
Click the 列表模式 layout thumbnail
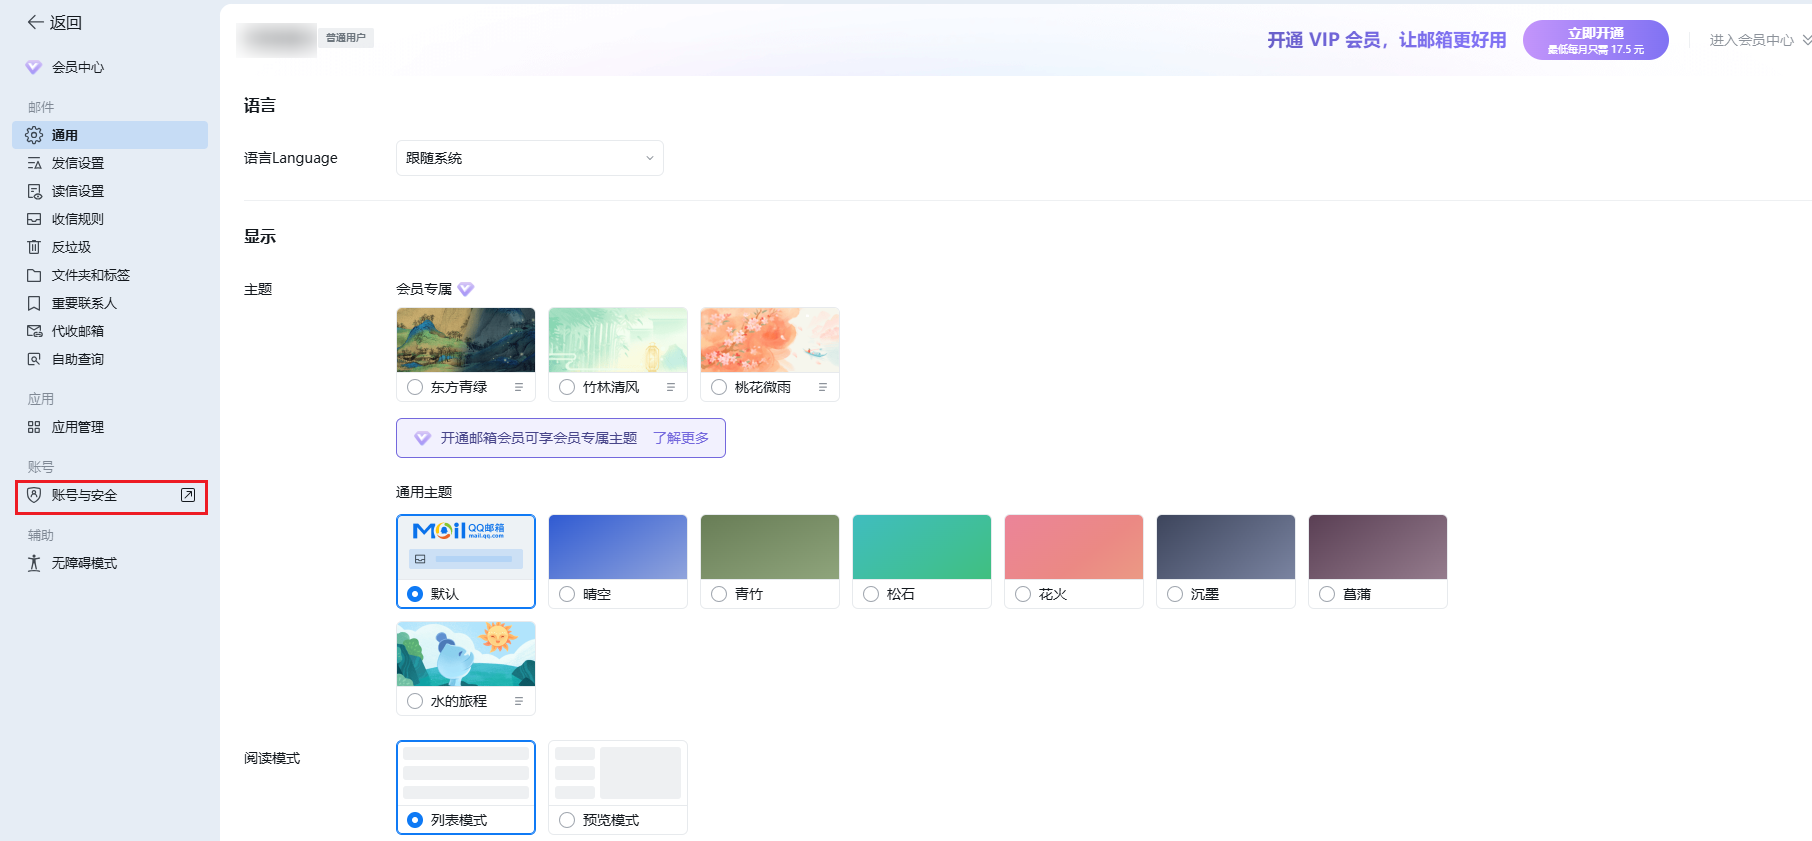pyautogui.click(x=466, y=773)
